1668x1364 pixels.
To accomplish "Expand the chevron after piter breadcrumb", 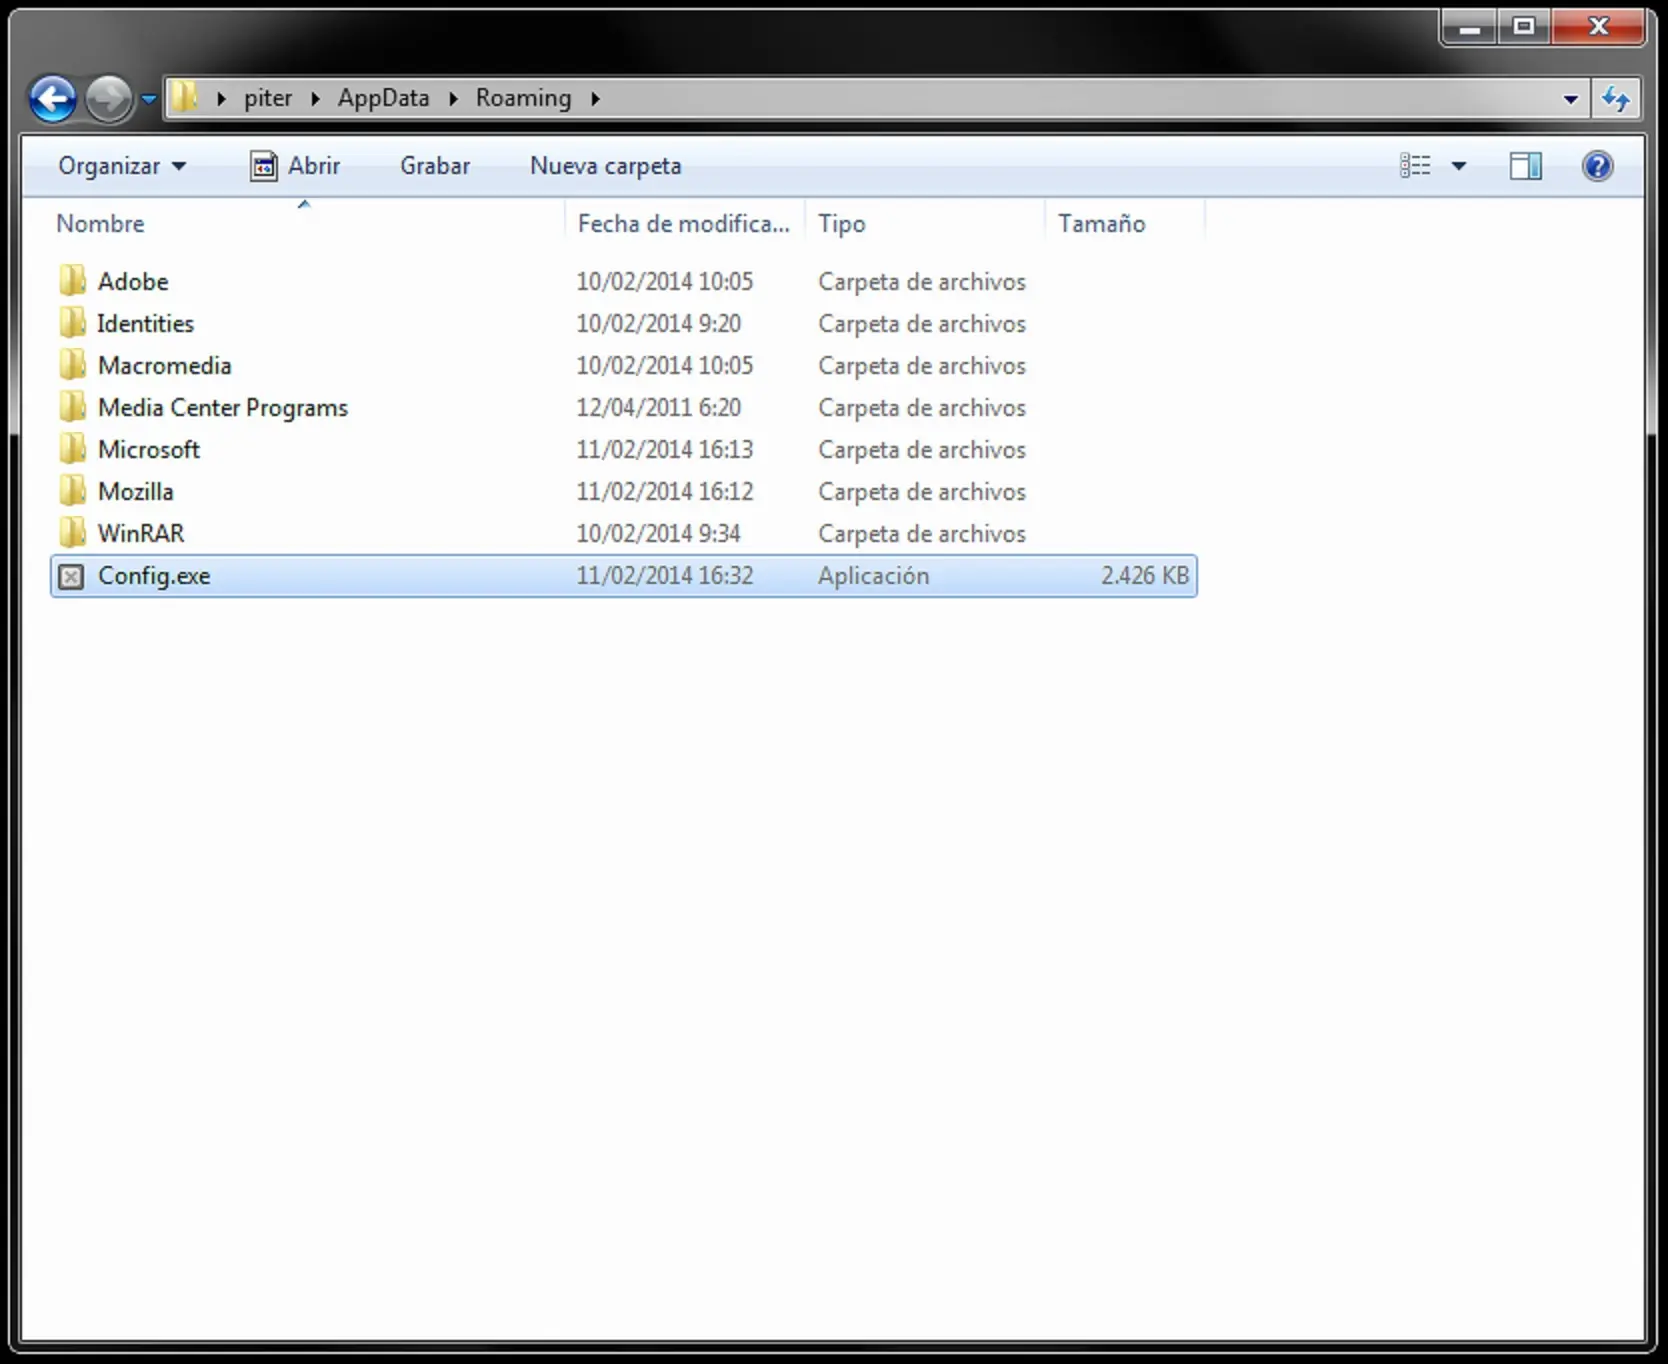I will [315, 98].
